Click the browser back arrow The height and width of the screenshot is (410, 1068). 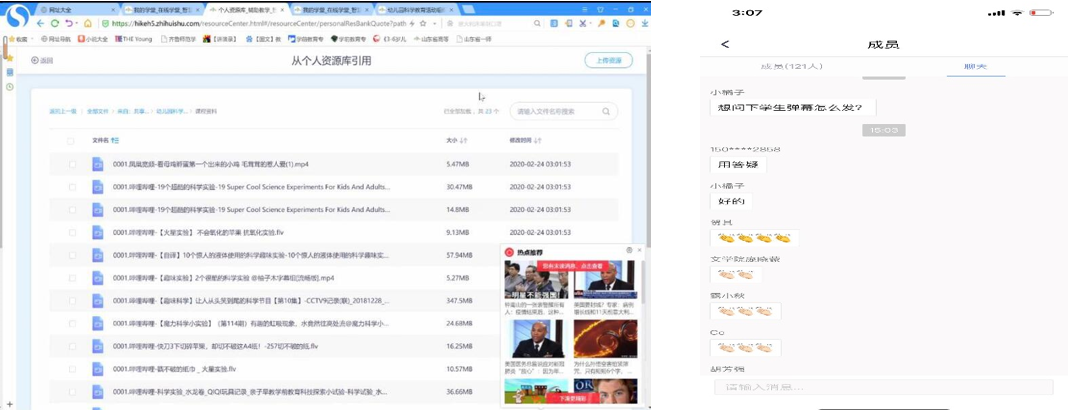[x=40, y=23]
